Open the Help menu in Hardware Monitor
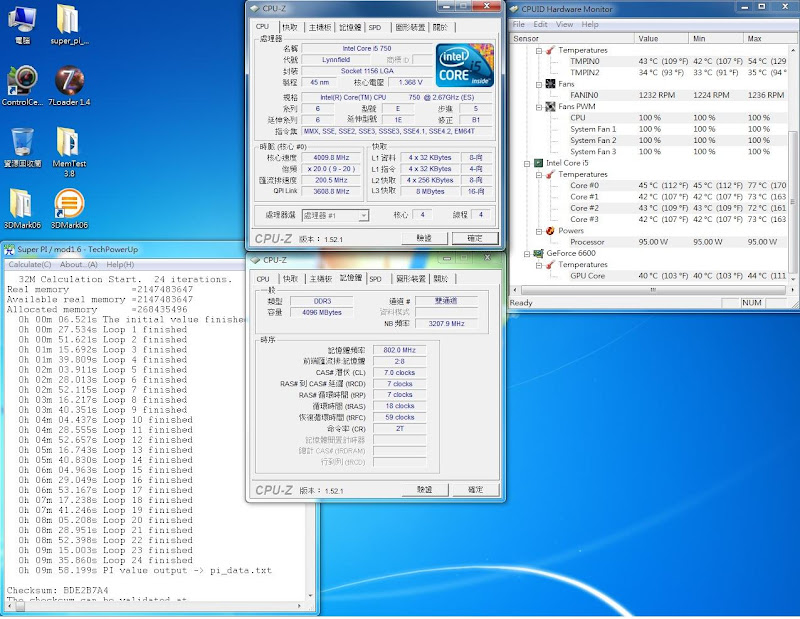Viewport: 800px width, 619px height. (589, 24)
